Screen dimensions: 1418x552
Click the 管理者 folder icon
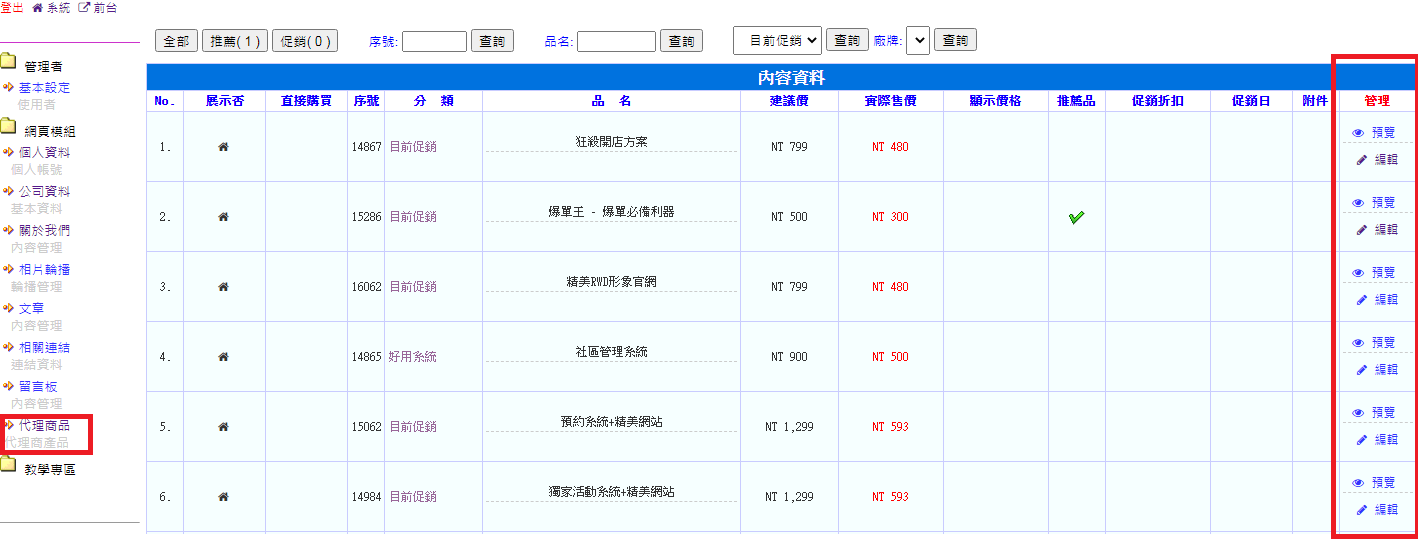pyautogui.click(x=8, y=61)
